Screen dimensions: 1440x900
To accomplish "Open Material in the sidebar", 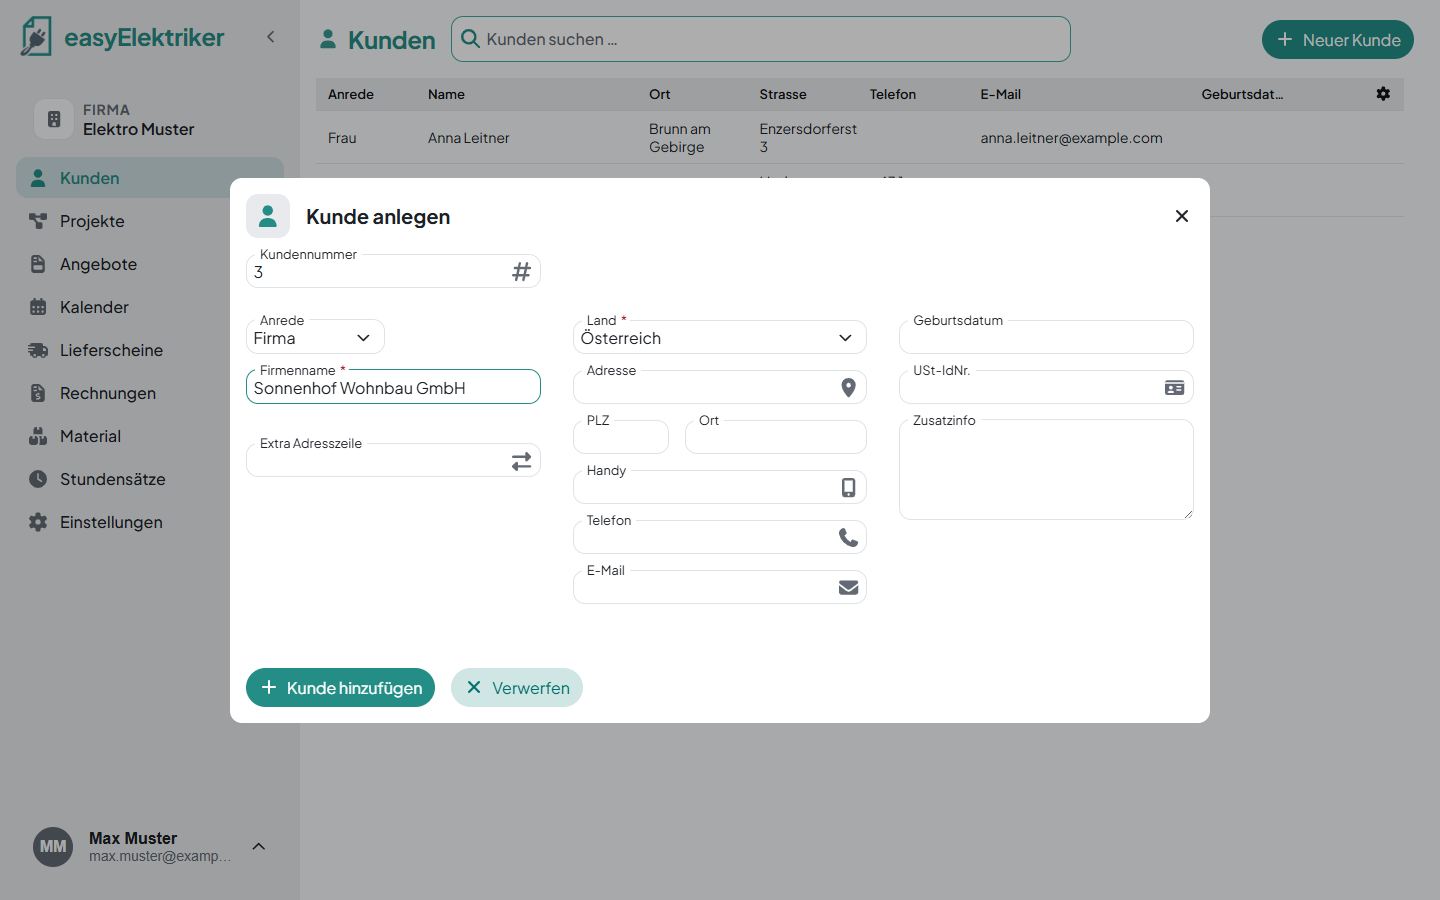I will coord(150,436).
